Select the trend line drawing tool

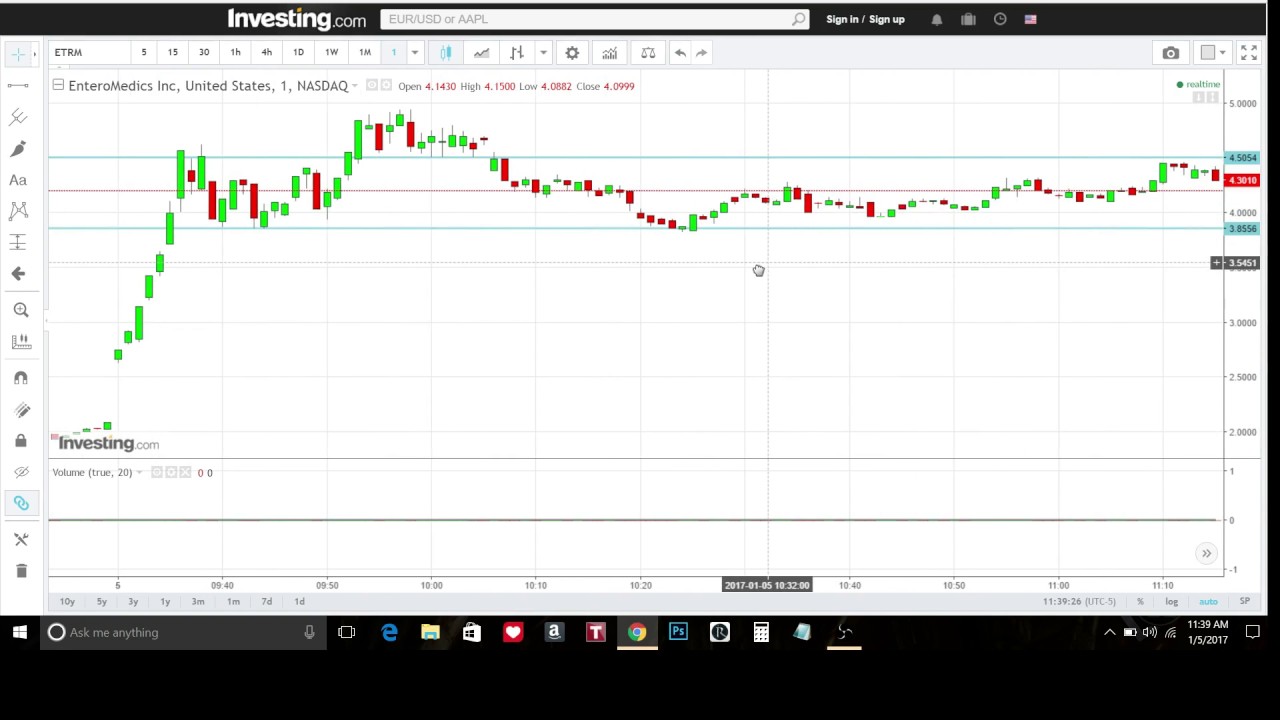(x=18, y=86)
